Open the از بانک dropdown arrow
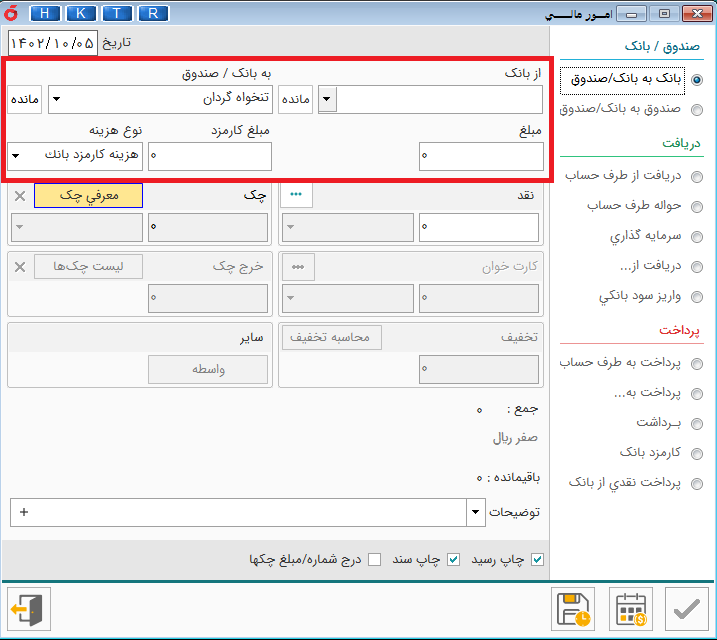The image size is (717, 640). pyautogui.click(x=327, y=99)
